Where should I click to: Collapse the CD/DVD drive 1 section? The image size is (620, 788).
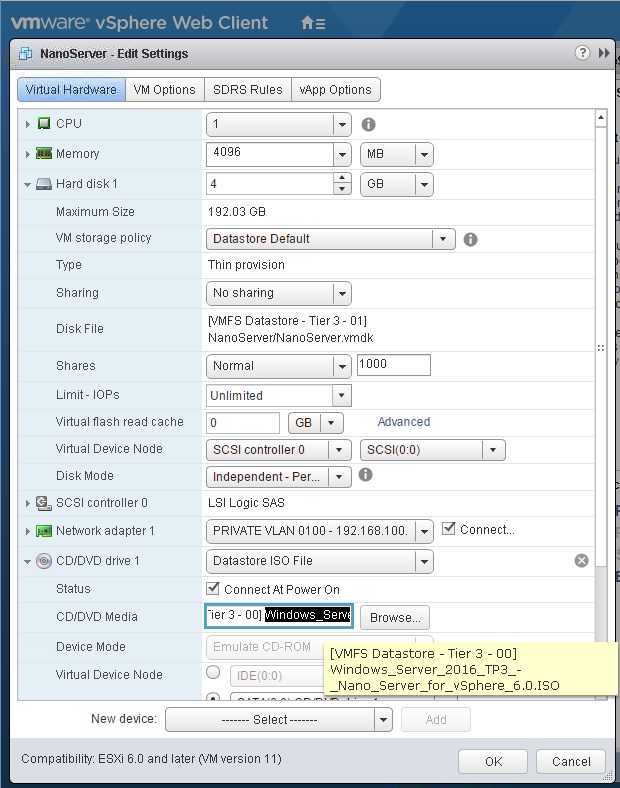click(28, 561)
